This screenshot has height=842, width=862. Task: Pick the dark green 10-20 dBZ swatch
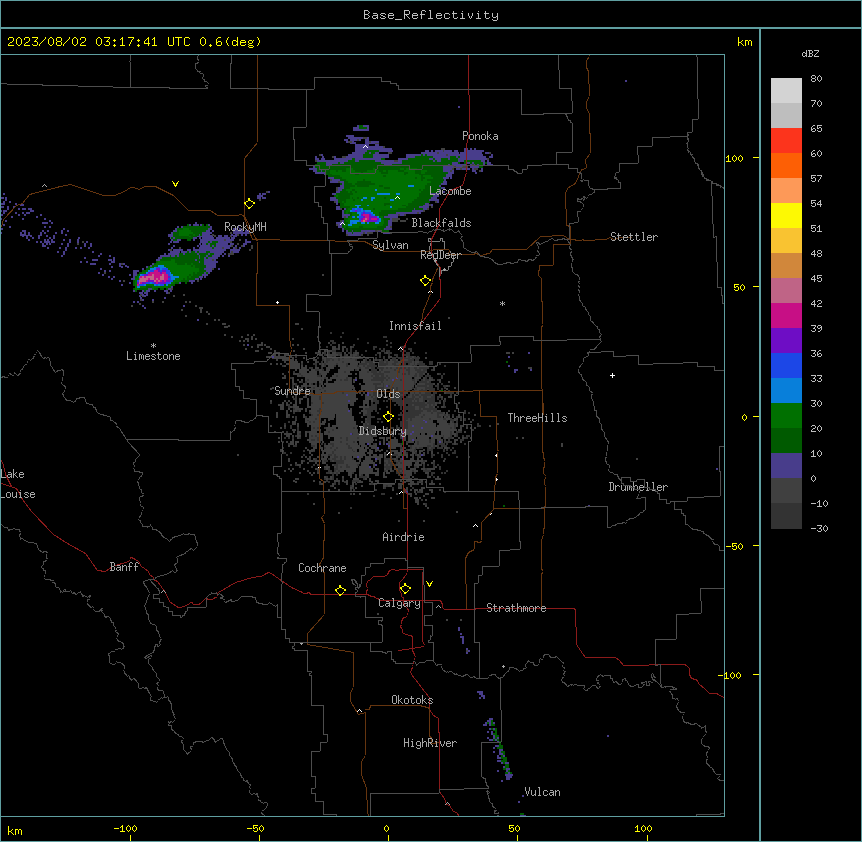click(786, 441)
